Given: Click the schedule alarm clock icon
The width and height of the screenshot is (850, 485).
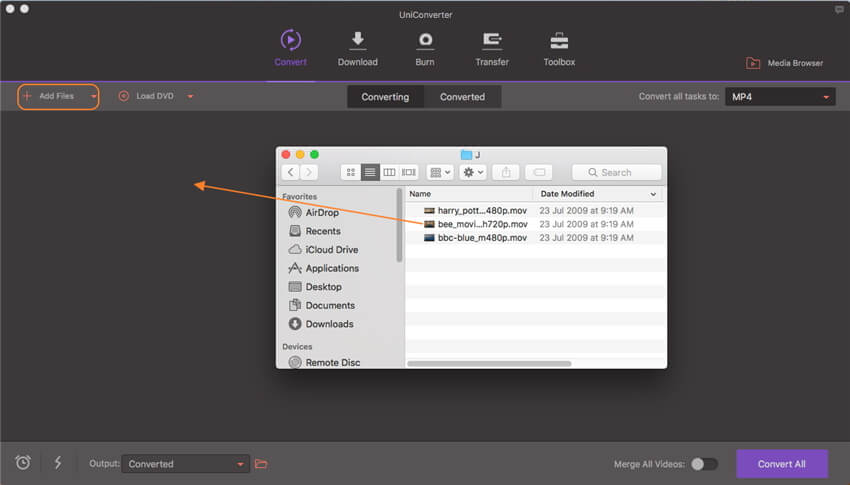Looking at the screenshot, I should tap(23, 462).
